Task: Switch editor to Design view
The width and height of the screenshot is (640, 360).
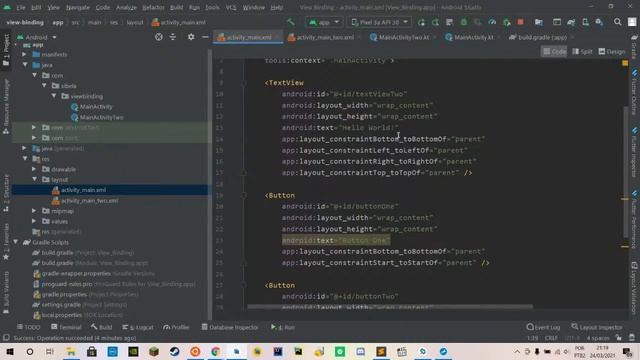Action: coord(612,51)
